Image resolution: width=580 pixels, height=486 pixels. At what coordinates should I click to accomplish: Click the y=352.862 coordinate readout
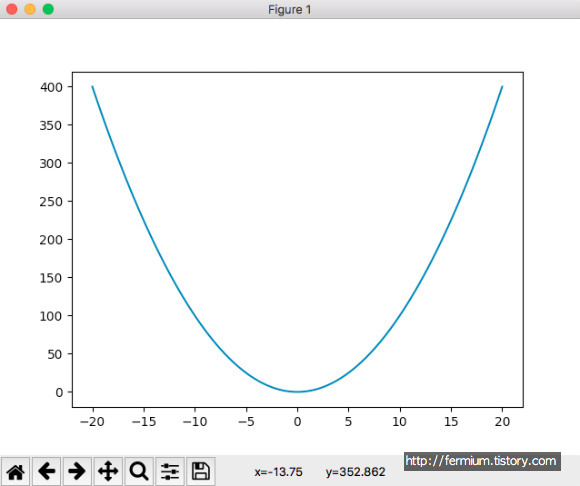coord(355,472)
